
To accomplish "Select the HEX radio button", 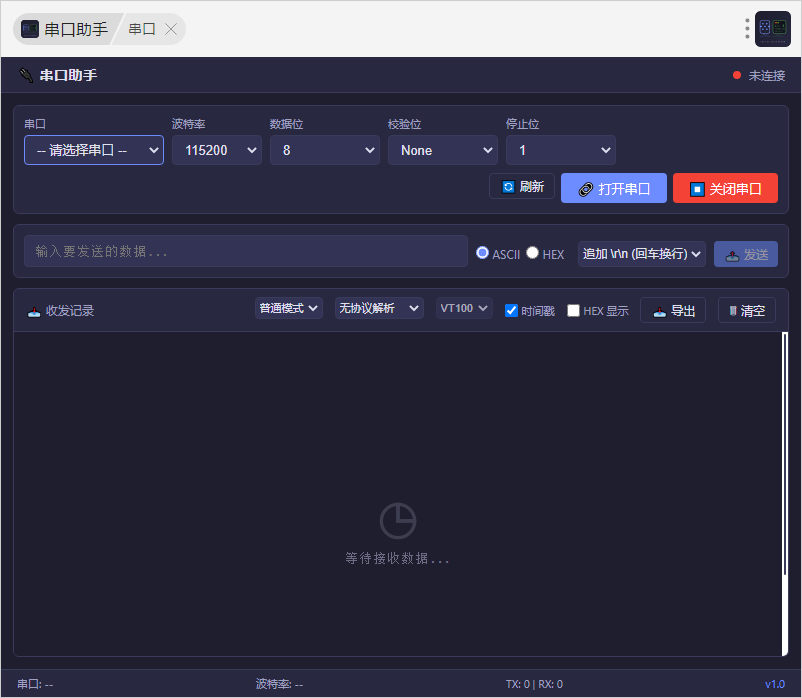I will (x=532, y=253).
